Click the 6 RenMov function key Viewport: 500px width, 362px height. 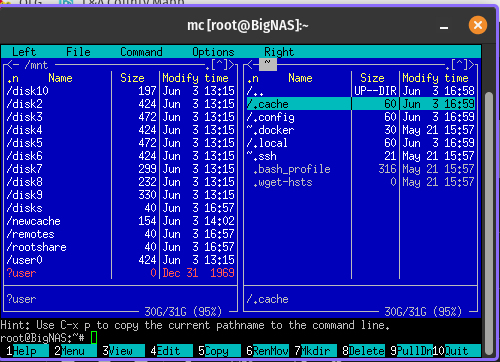click(267, 351)
